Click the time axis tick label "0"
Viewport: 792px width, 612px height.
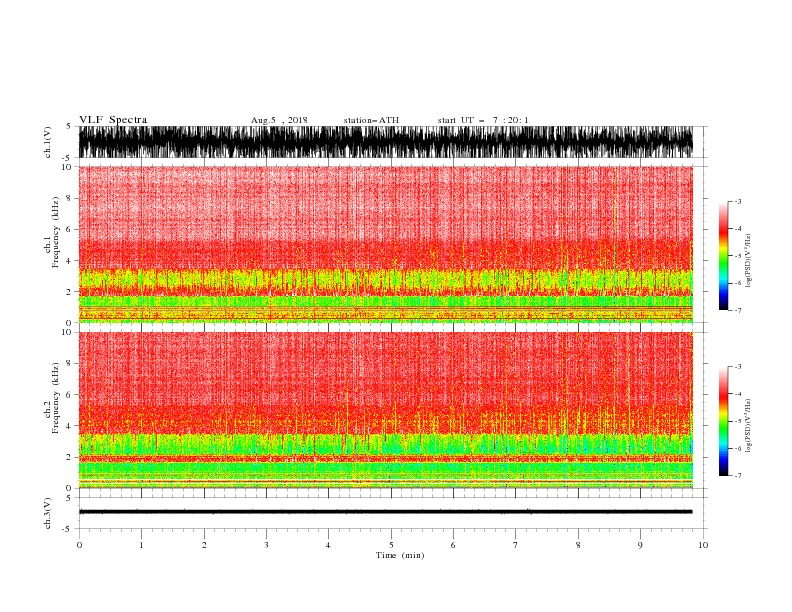tap(79, 545)
